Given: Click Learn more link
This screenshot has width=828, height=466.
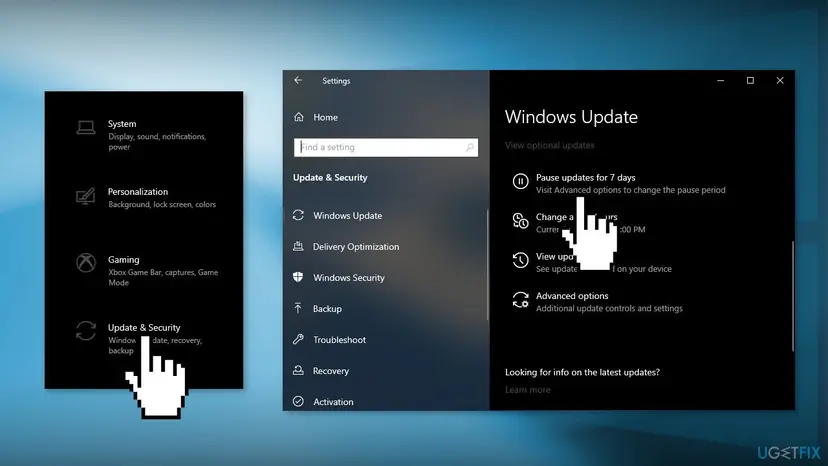Looking at the screenshot, I should coord(528,390).
